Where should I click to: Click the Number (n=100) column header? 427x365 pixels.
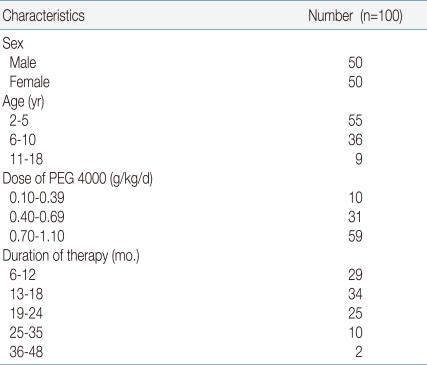(x=355, y=16)
